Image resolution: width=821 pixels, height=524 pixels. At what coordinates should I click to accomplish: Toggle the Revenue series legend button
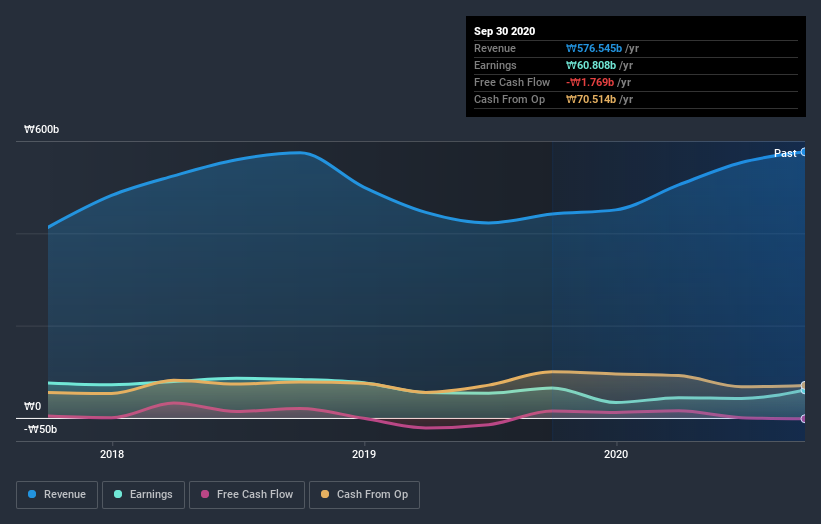(57, 495)
